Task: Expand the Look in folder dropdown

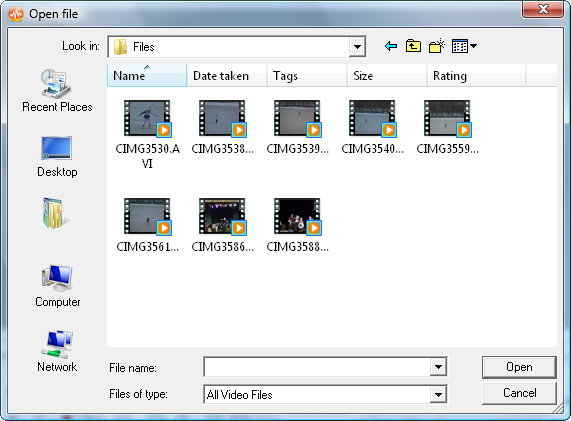Action: (357, 47)
